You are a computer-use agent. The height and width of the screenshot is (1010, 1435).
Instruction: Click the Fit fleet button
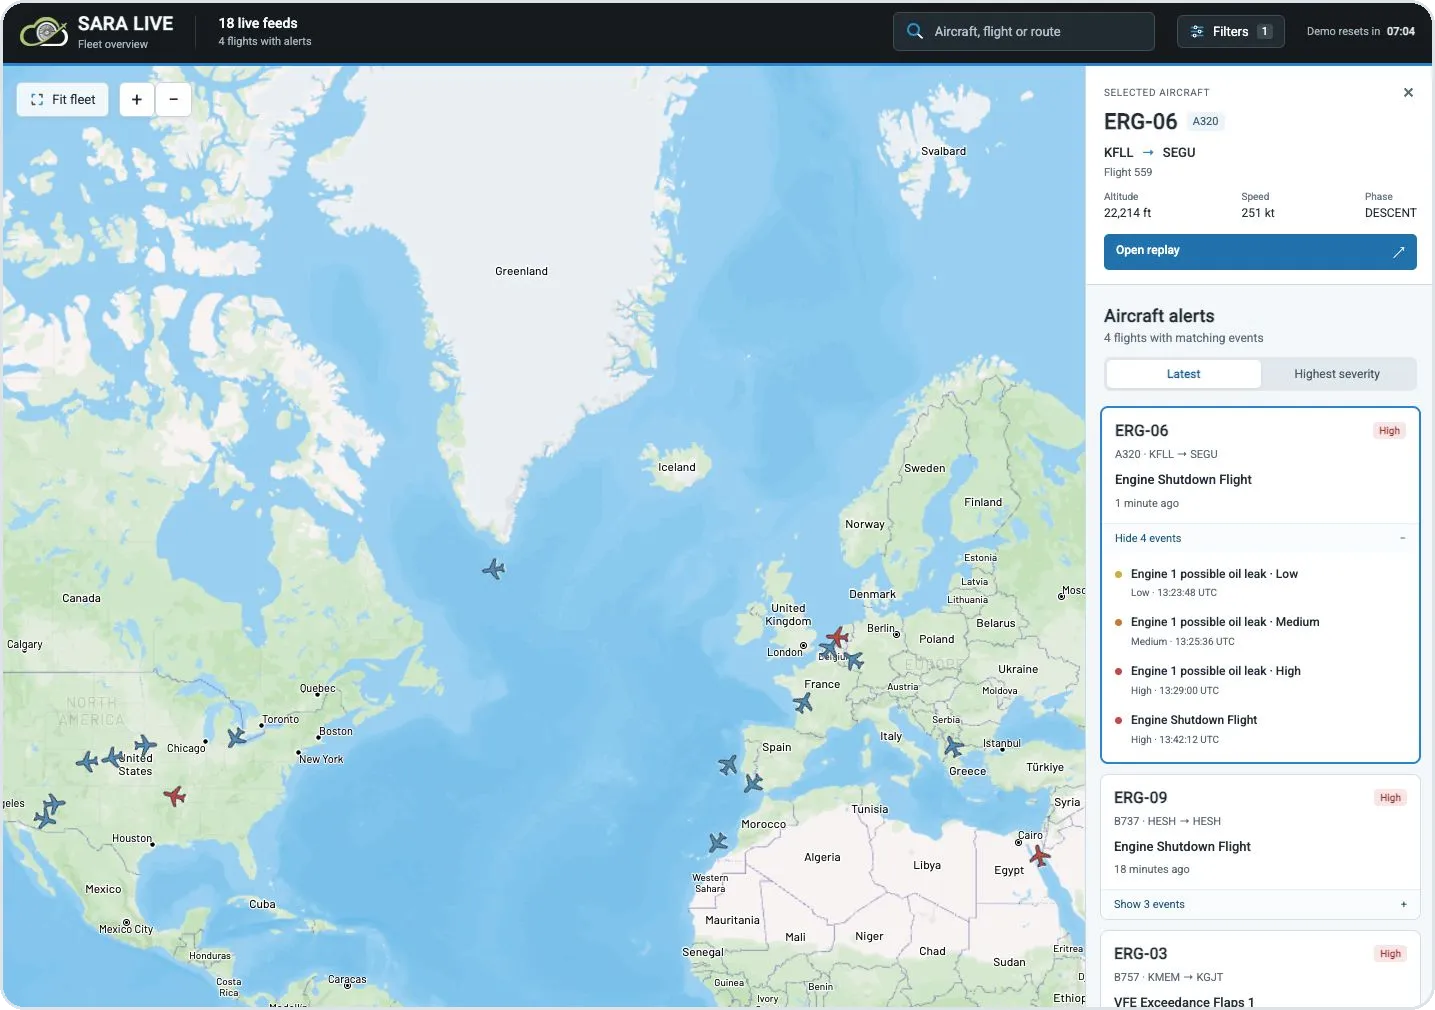click(x=63, y=99)
